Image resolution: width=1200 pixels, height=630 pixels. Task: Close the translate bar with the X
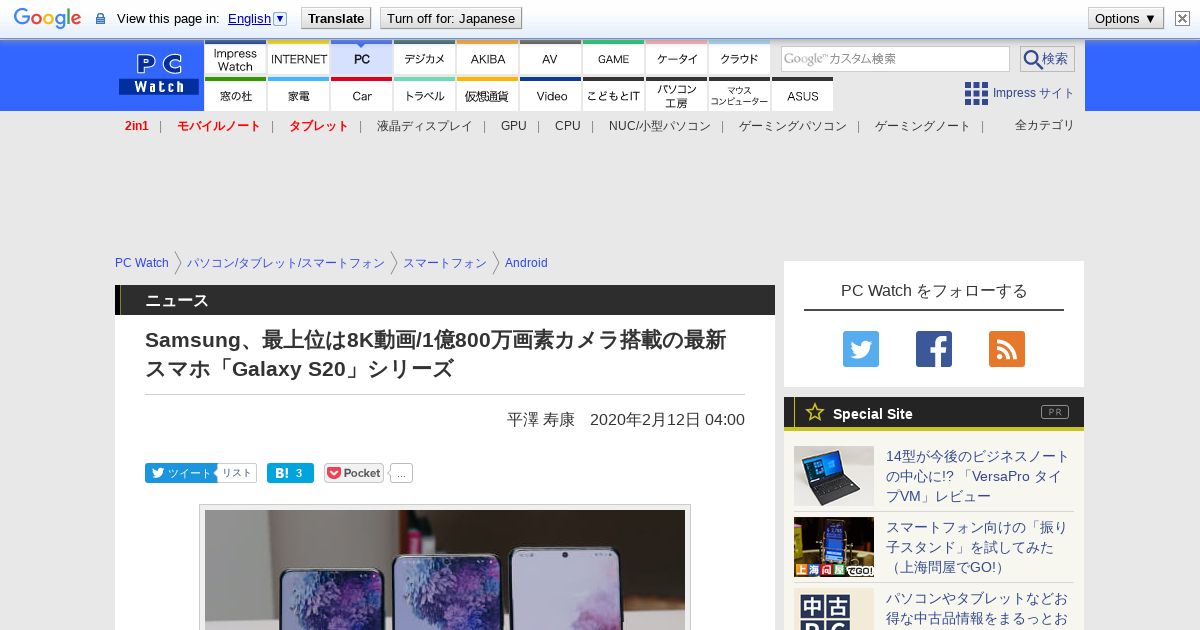[x=1182, y=18]
